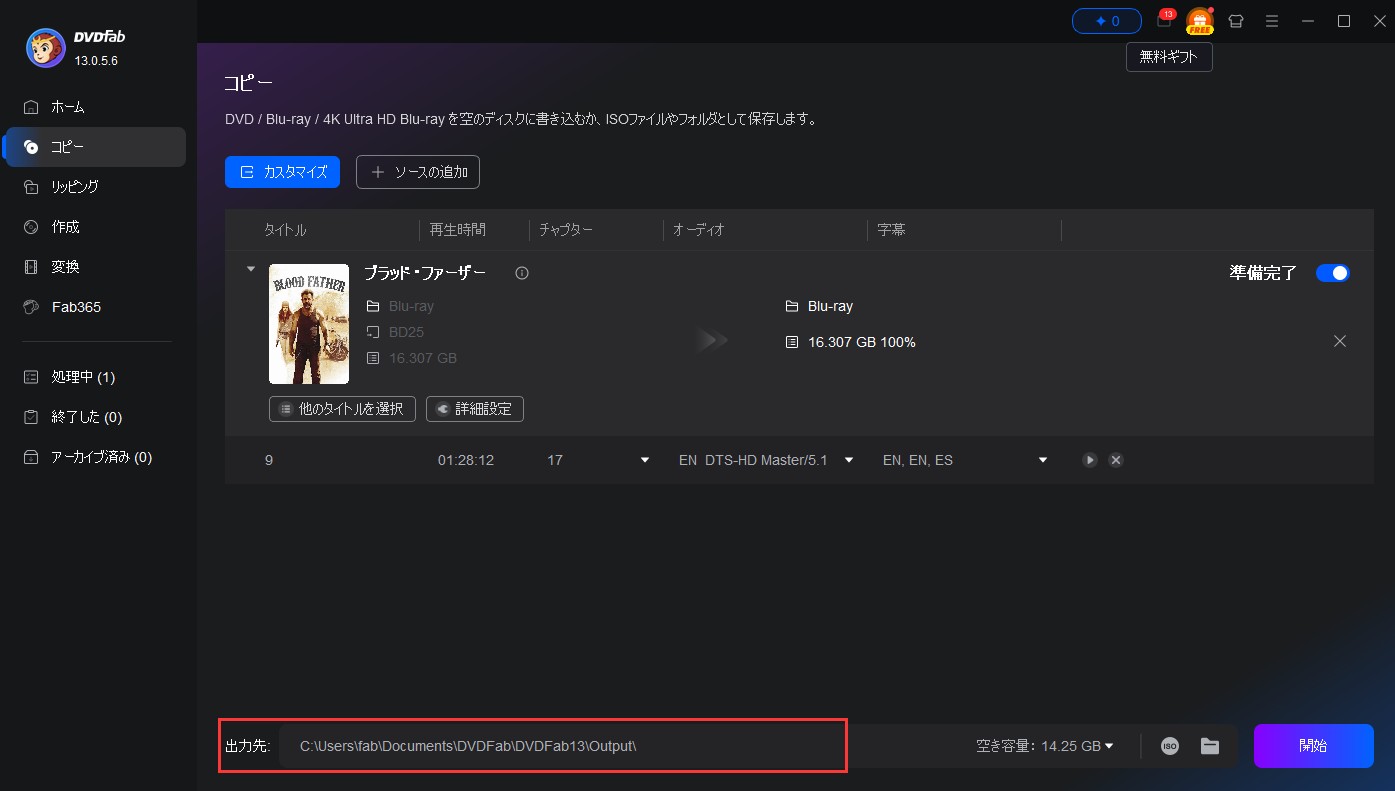Click 他のタイトルを選択 button

[342, 409]
